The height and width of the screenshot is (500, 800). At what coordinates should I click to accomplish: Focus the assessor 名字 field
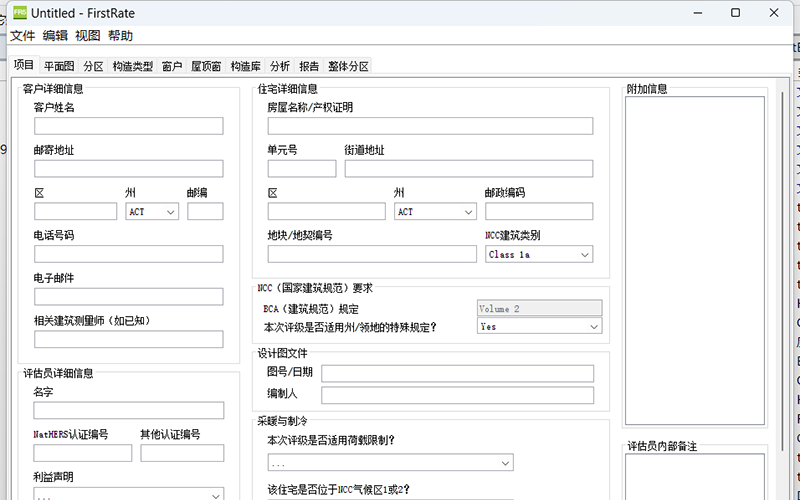129,411
